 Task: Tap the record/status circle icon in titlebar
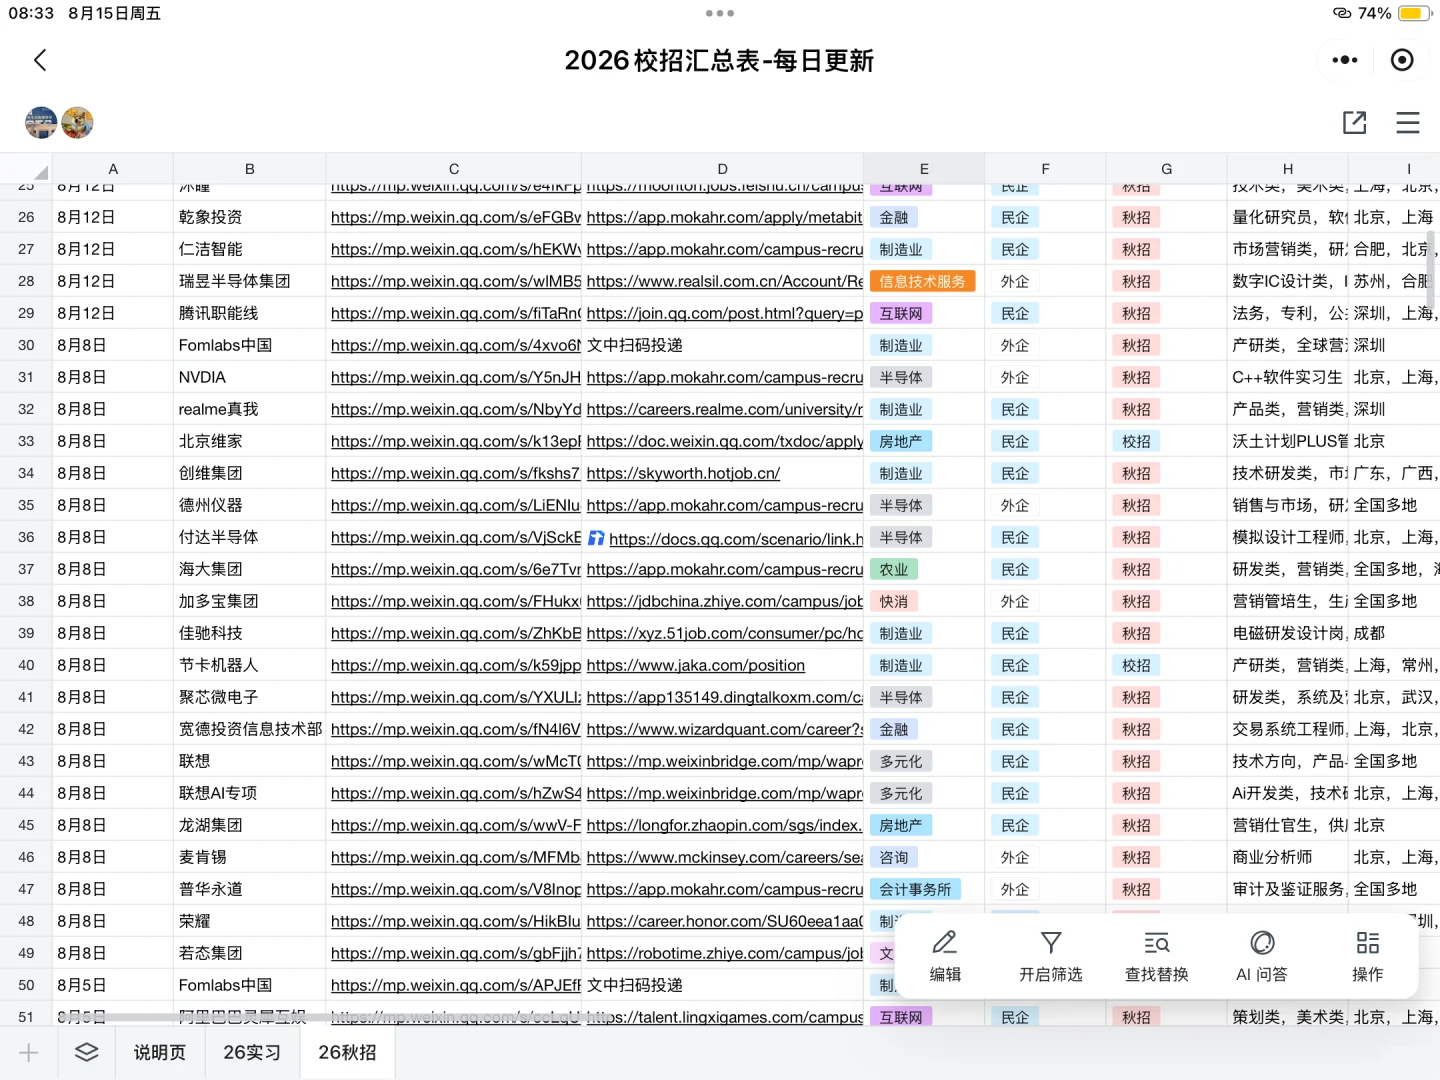1402,60
